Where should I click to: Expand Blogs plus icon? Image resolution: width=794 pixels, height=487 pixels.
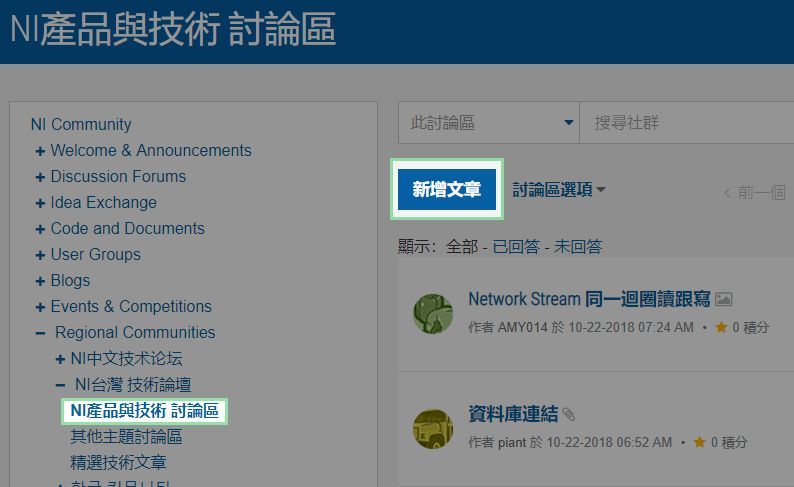(40, 281)
